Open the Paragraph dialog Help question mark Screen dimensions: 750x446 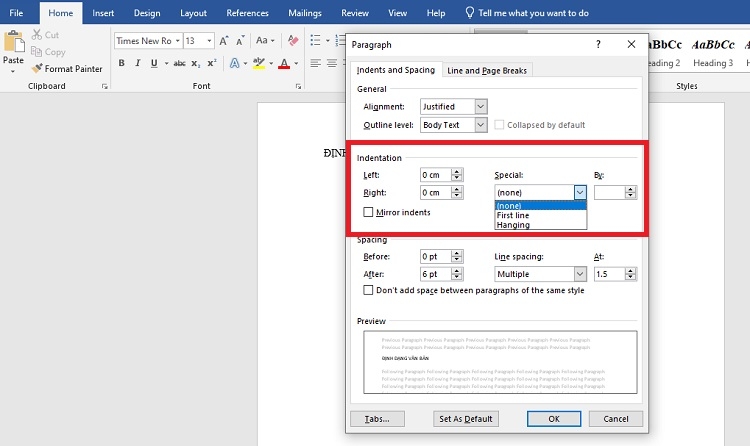point(598,45)
